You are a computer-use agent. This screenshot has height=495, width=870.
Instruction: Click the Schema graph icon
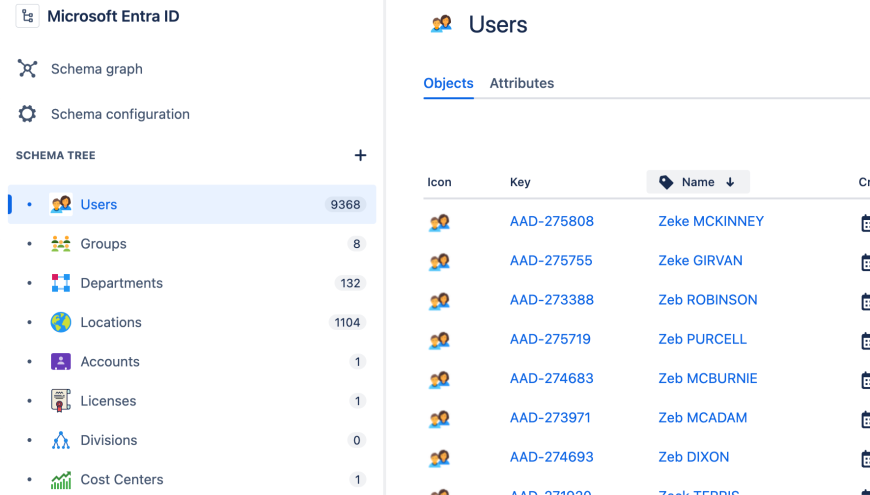point(27,69)
